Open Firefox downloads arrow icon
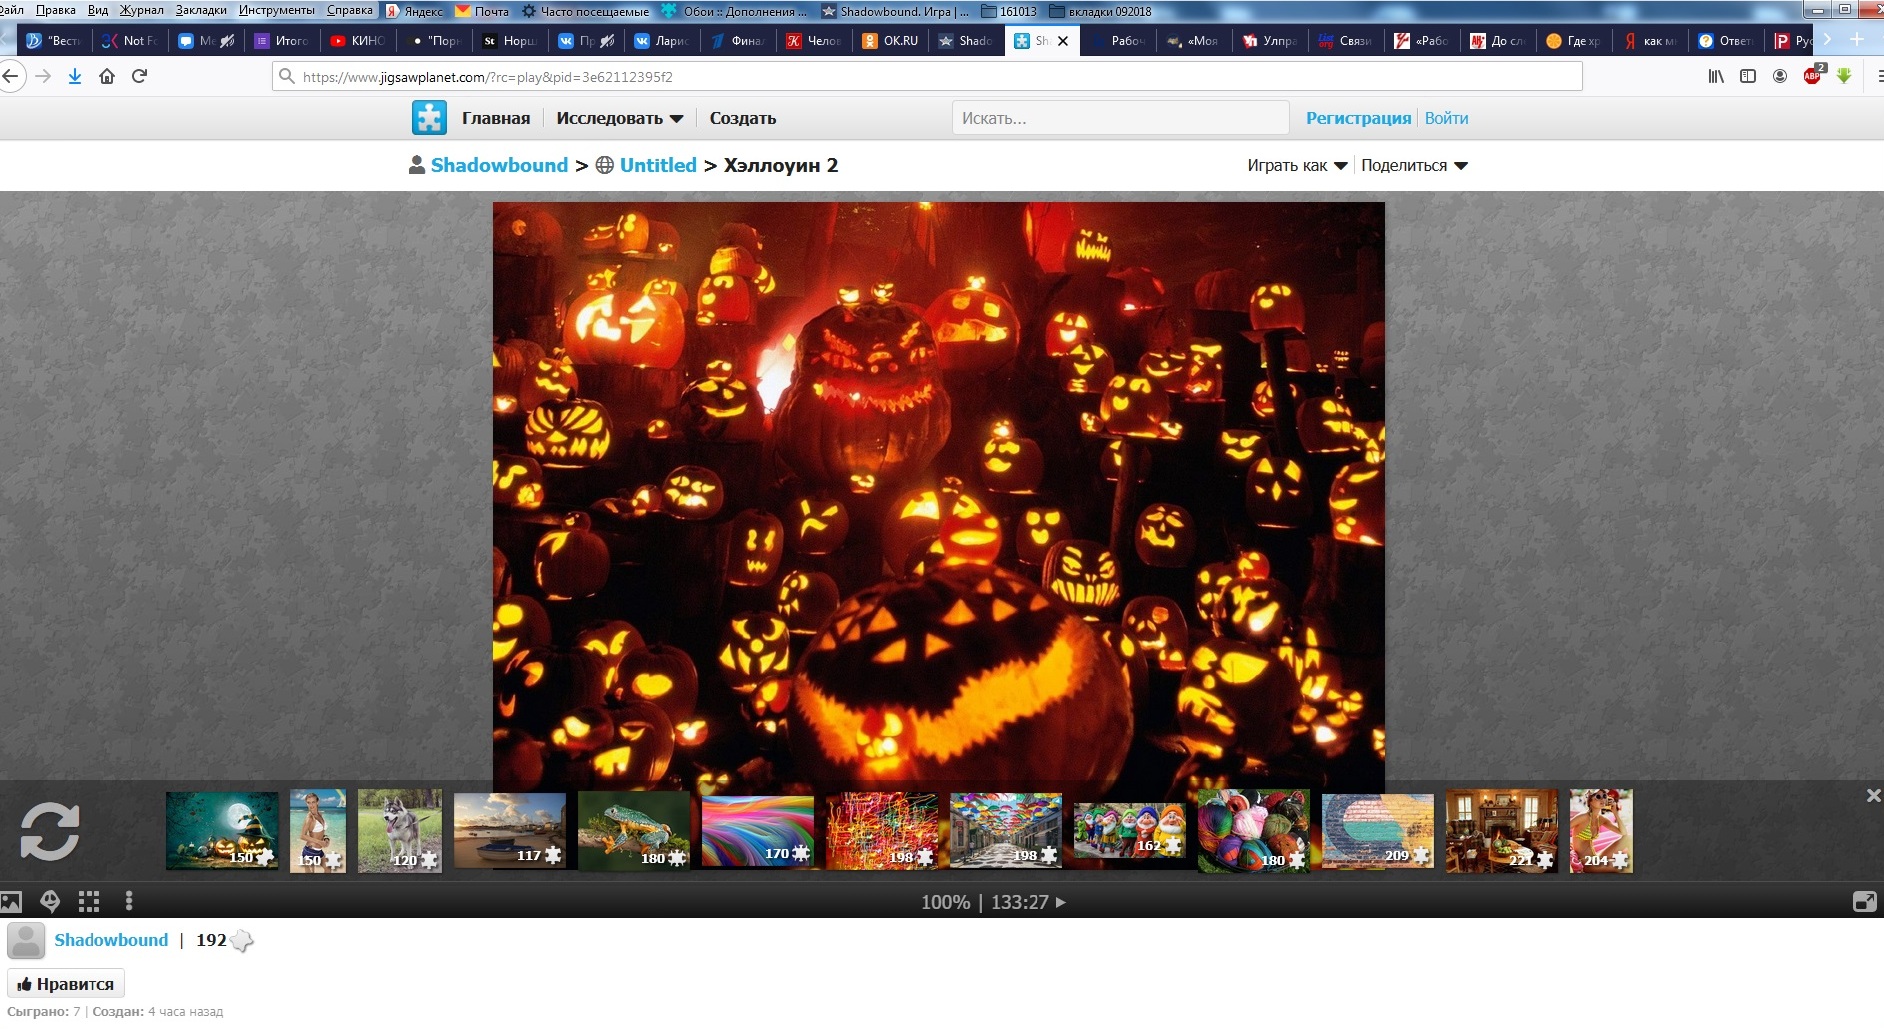 point(75,76)
